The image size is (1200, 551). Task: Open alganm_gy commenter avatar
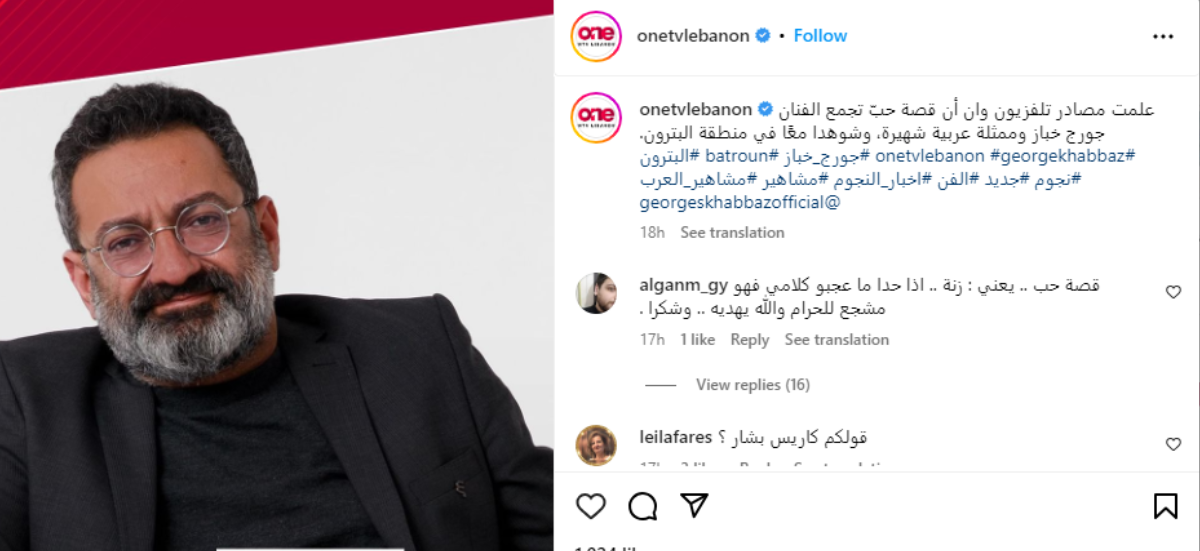[x=597, y=293]
